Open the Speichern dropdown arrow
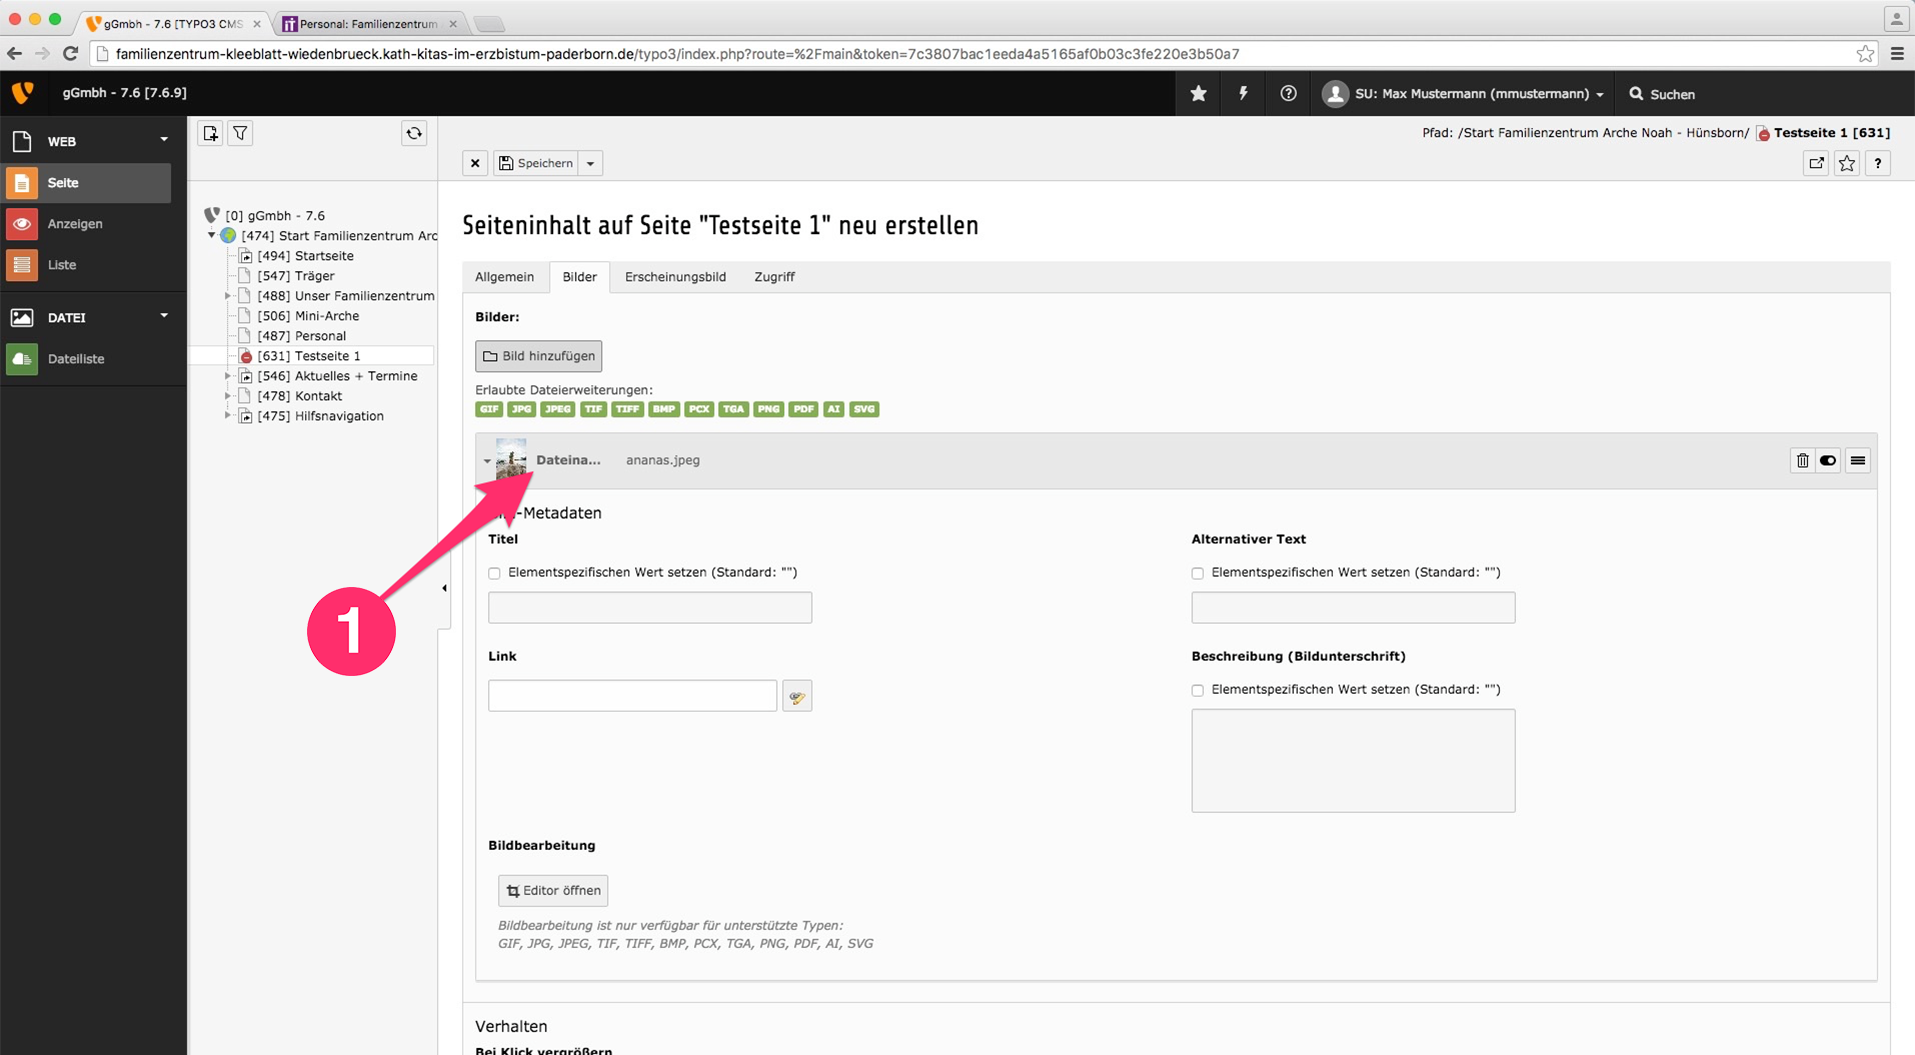Viewport: 1915px width, 1055px height. pos(591,163)
